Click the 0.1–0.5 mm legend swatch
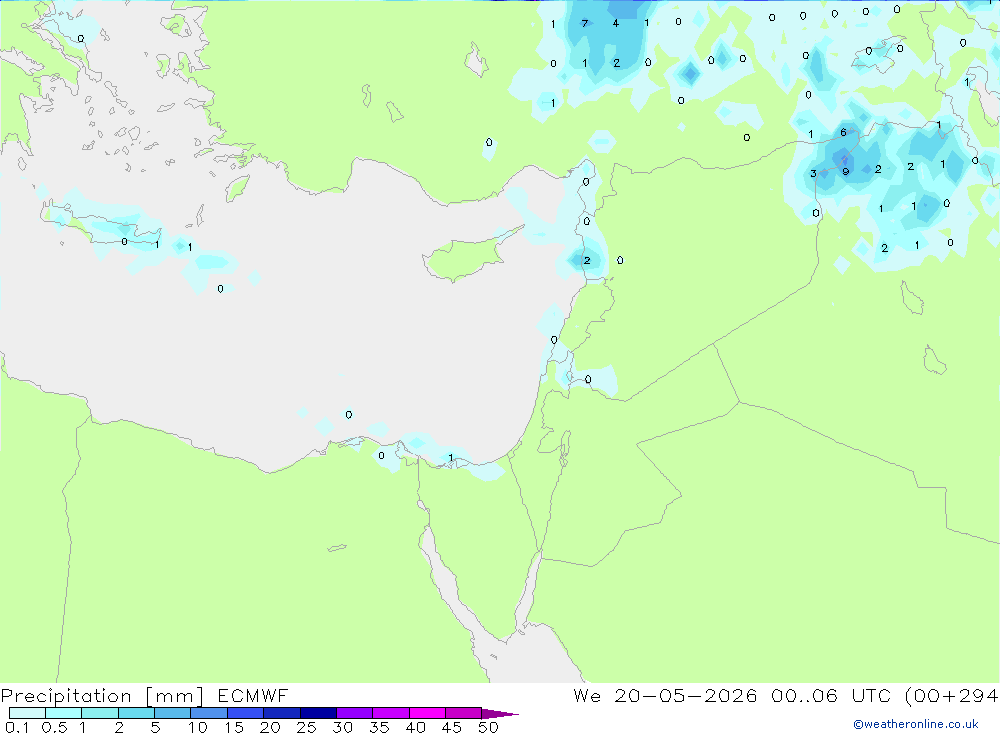 pyautogui.click(x=27, y=713)
